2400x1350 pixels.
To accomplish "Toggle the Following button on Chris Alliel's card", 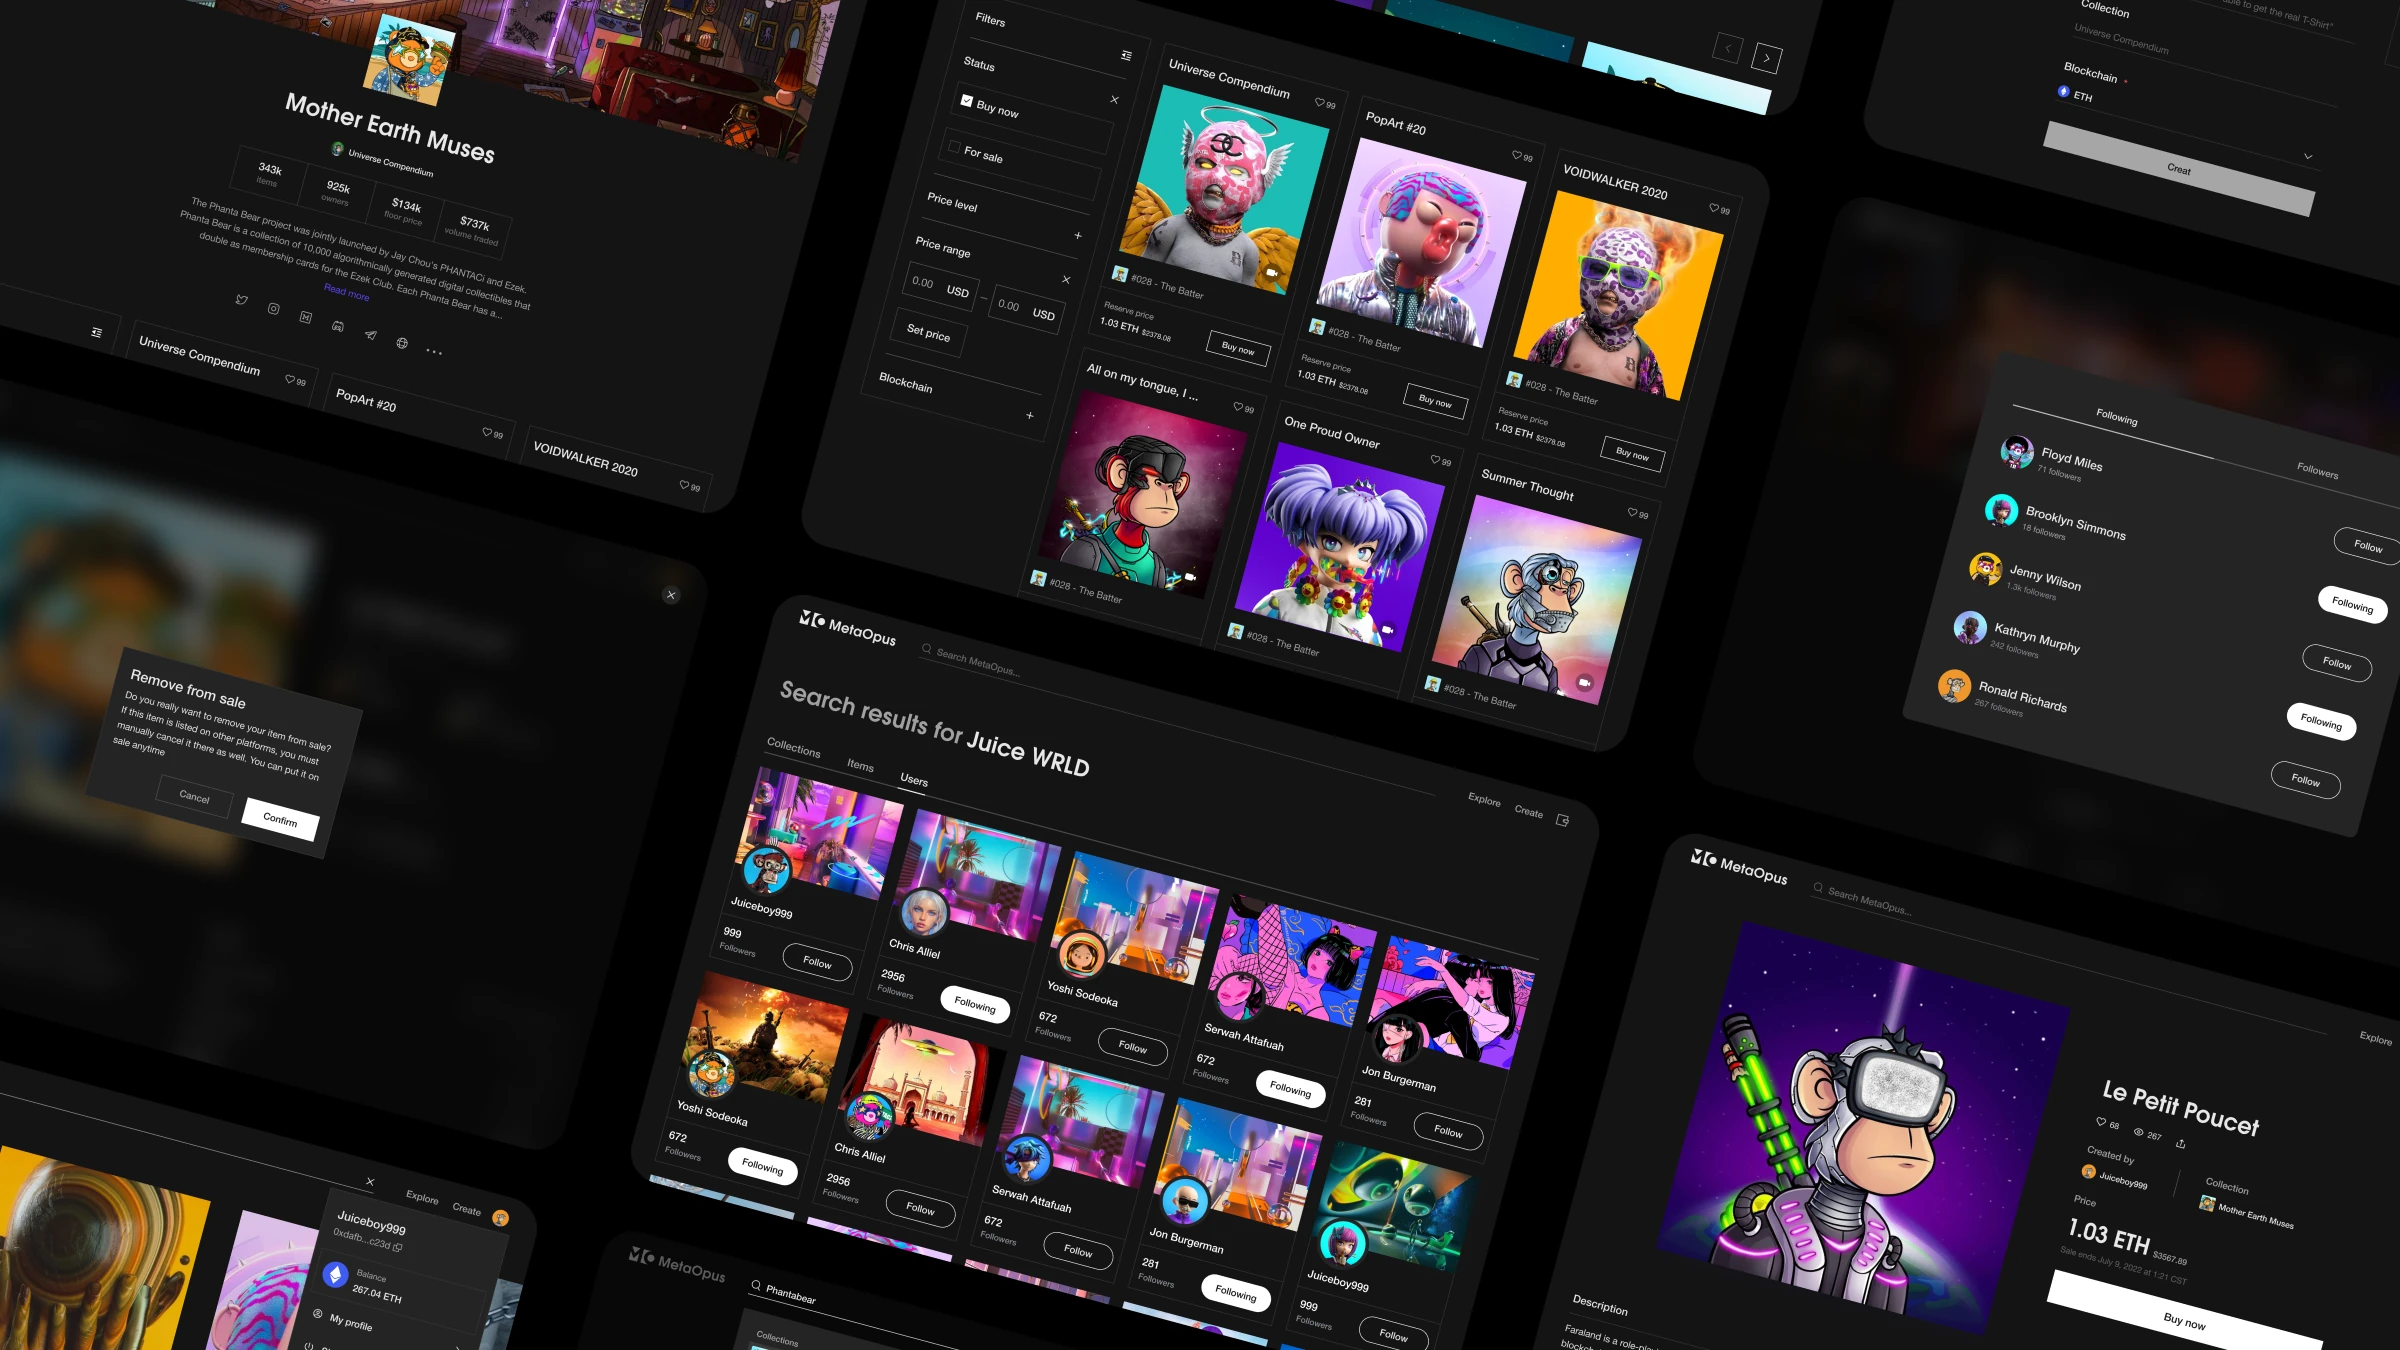I will click(x=974, y=1004).
